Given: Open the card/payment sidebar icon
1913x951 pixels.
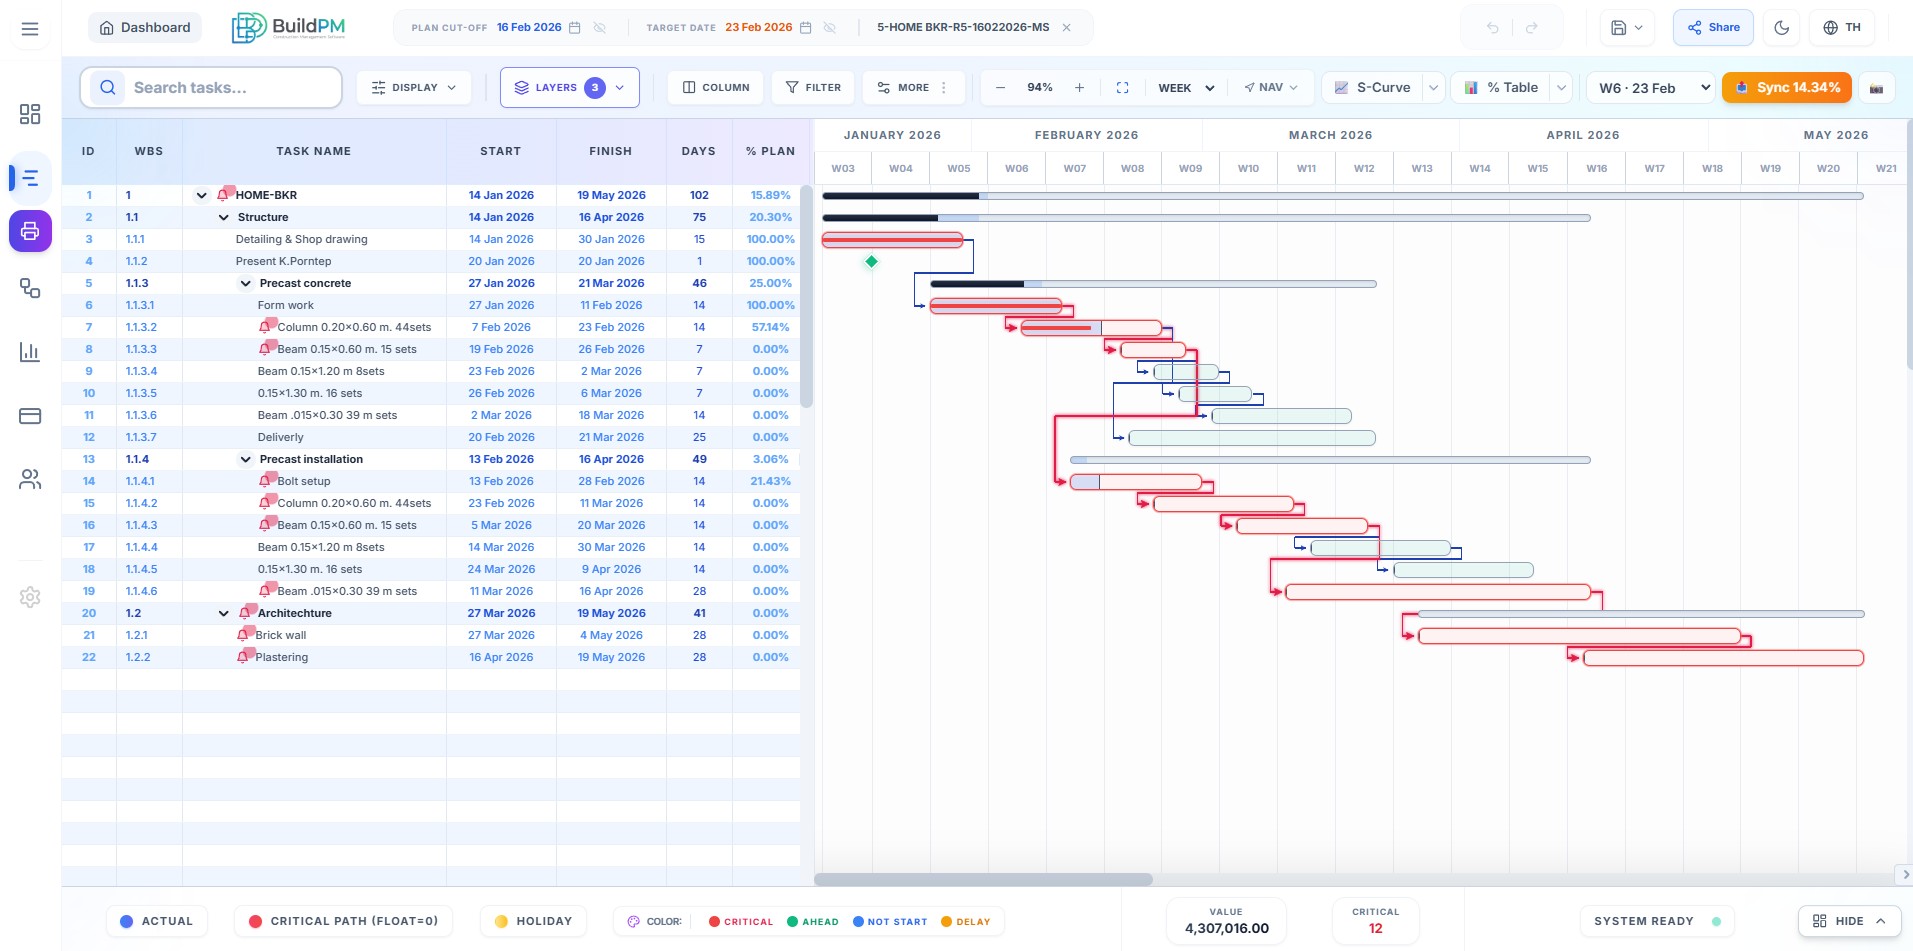Looking at the screenshot, I should 30,416.
